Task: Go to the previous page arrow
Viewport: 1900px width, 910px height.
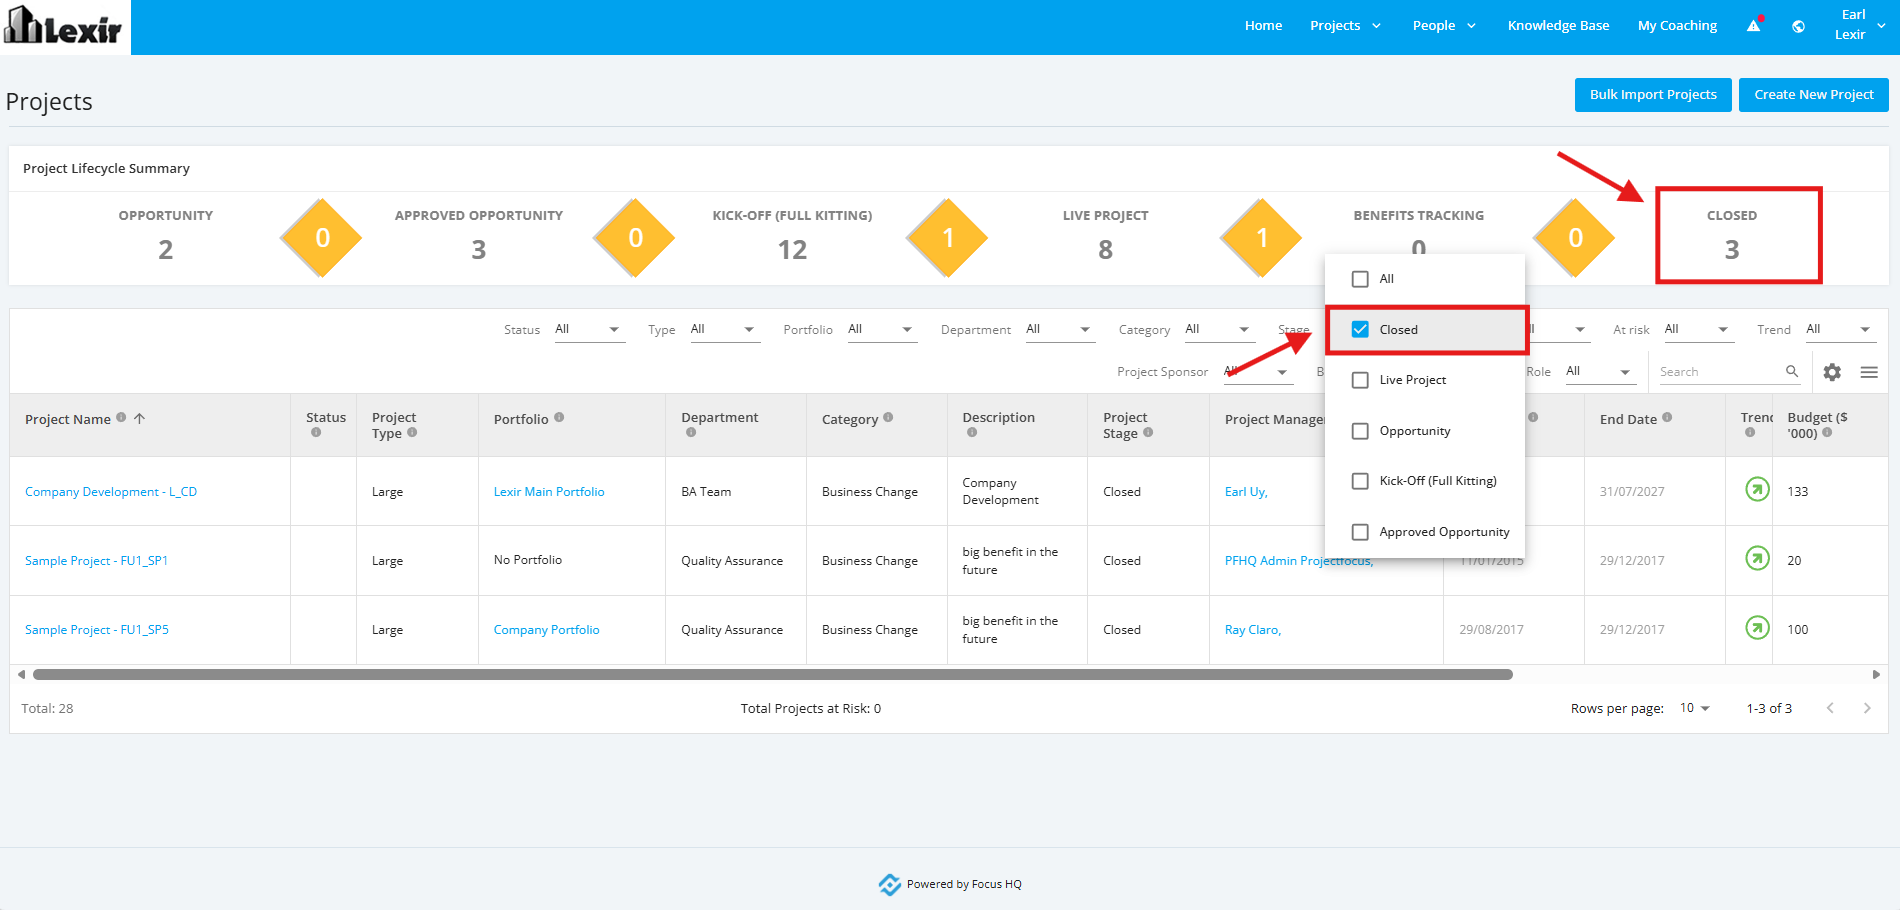Action: point(1830,708)
